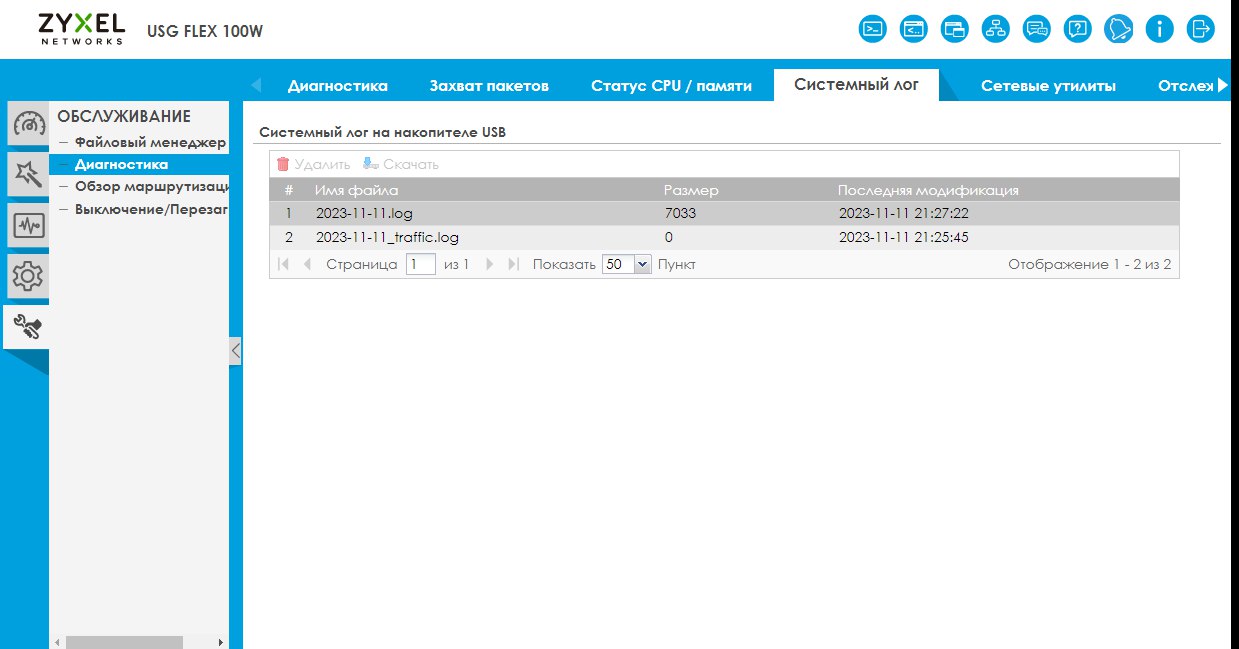Click the Logout door-arrow icon
This screenshot has height=649, width=1239.
tap(1200, 28)
